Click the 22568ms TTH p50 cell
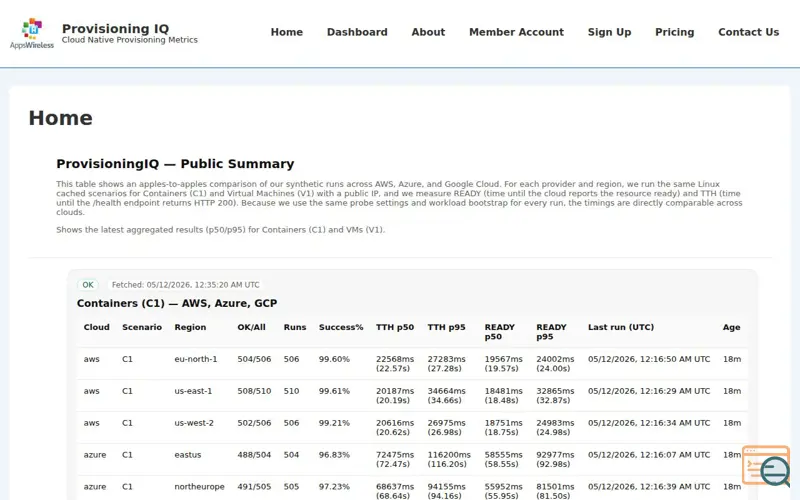 point(395,364)
